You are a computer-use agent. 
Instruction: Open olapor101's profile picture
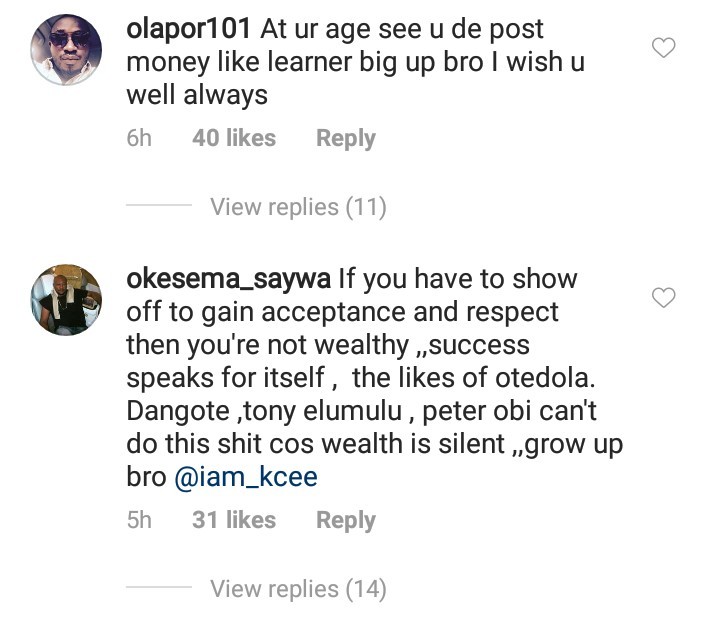point(67,50)
